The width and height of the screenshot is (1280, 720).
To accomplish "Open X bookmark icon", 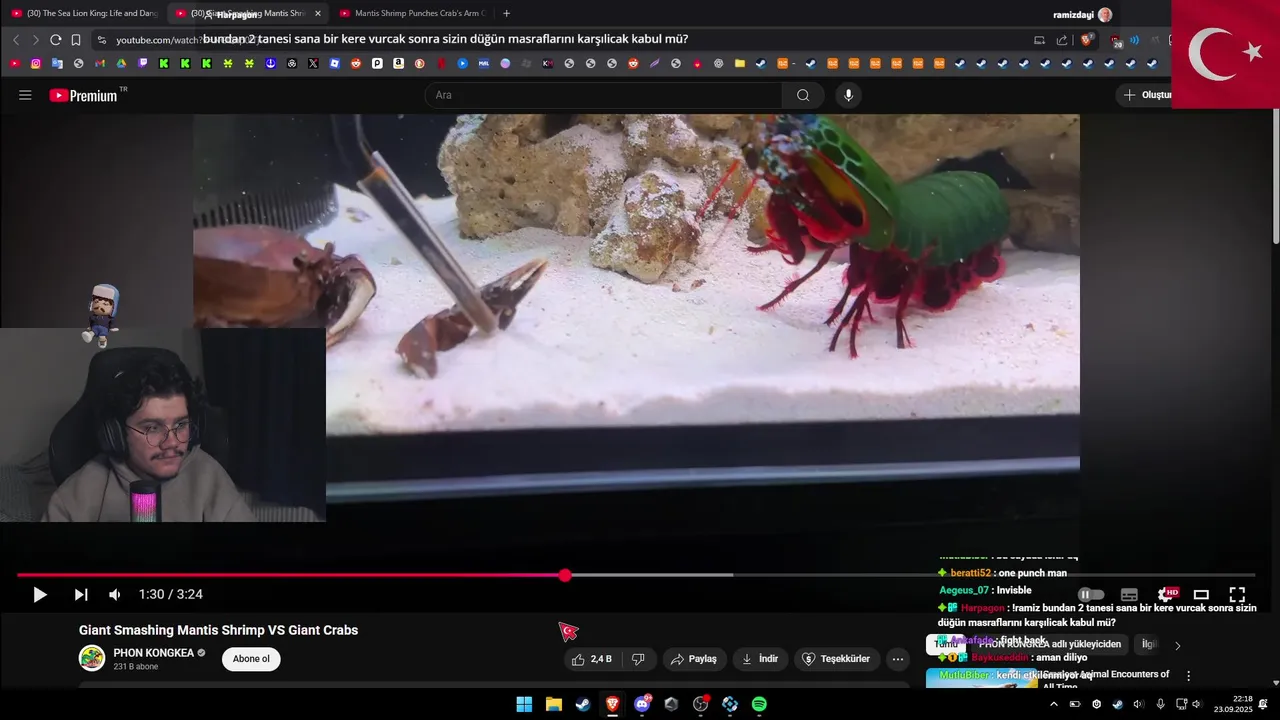I will pyautogui.click(x=313, y=63).
